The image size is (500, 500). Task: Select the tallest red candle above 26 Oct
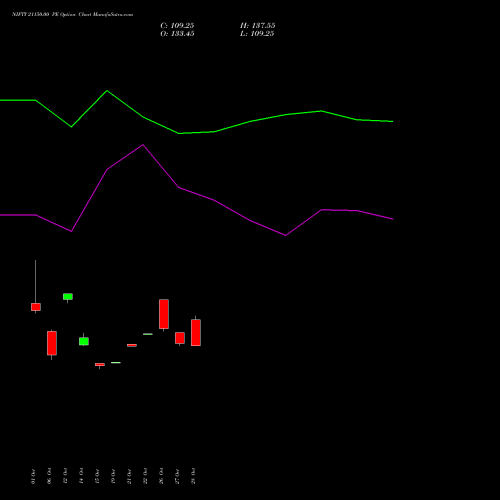pos(164,314)
